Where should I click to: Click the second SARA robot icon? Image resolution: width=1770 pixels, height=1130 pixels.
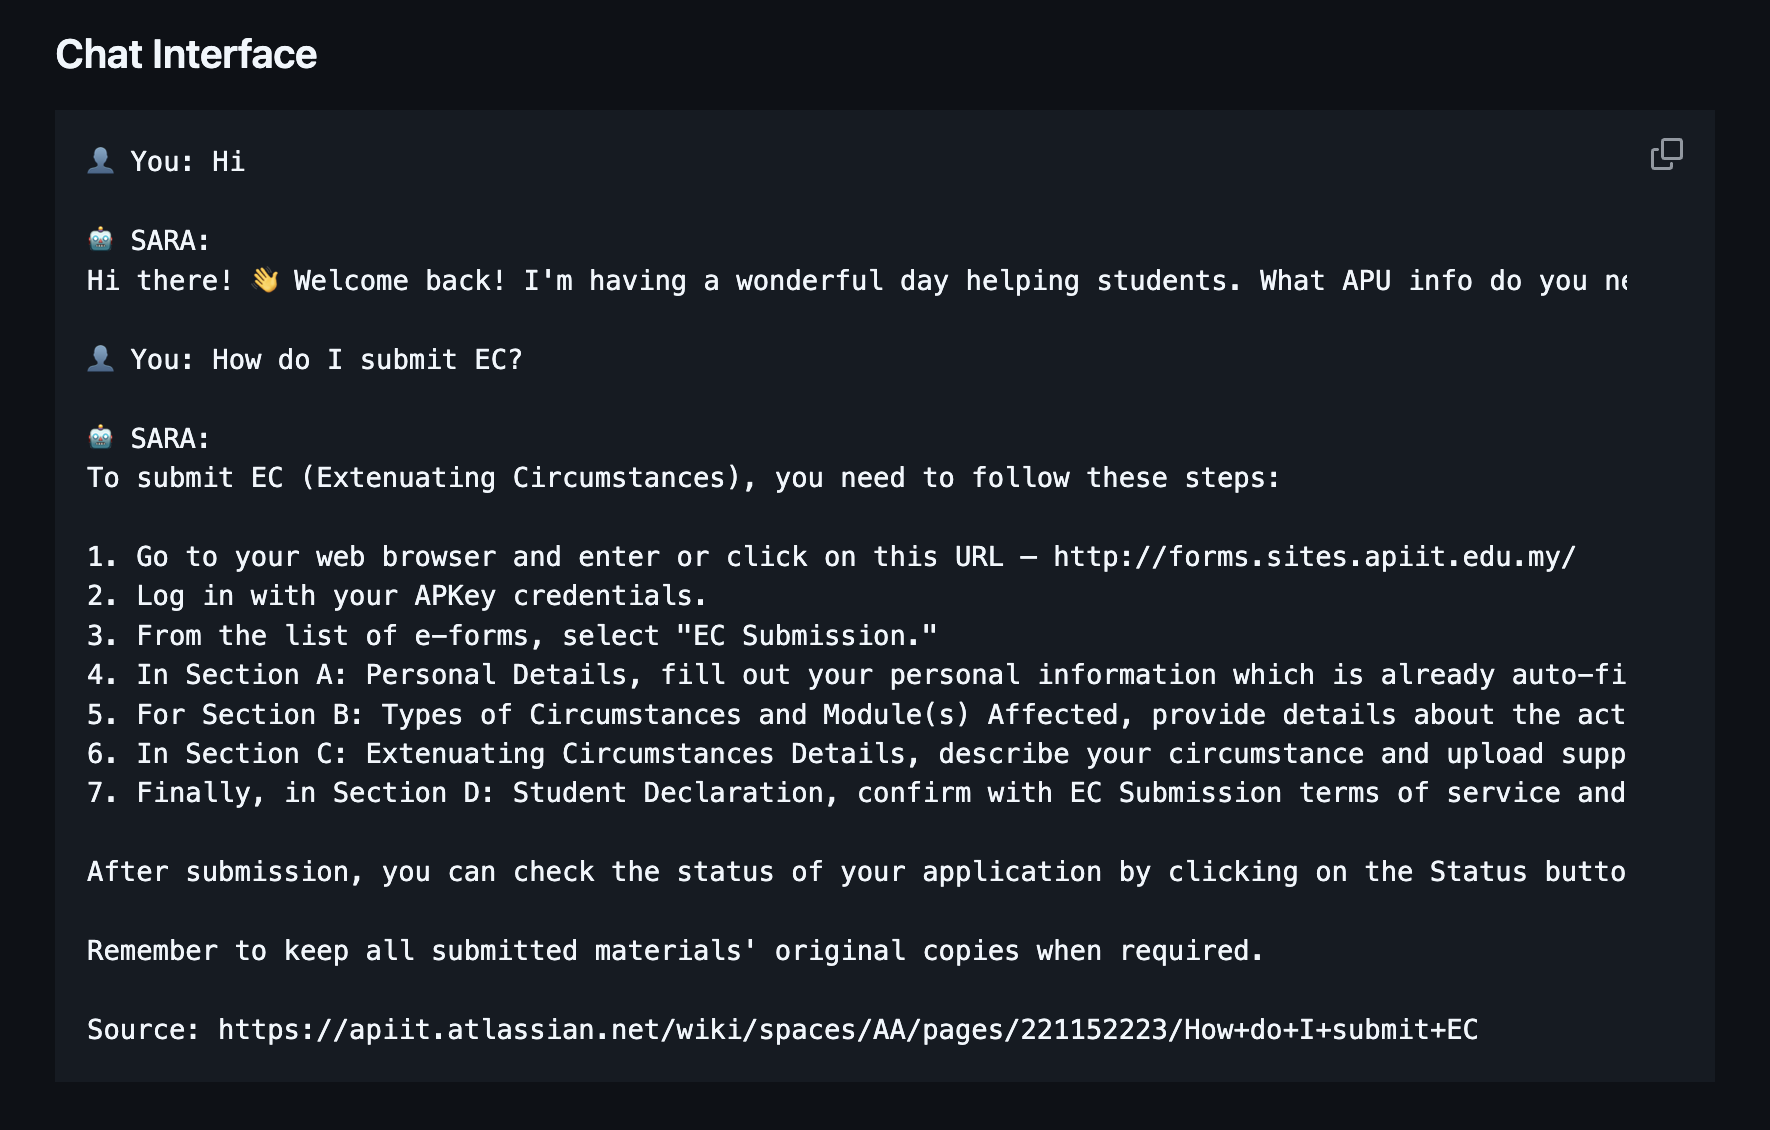click(100, 437)
